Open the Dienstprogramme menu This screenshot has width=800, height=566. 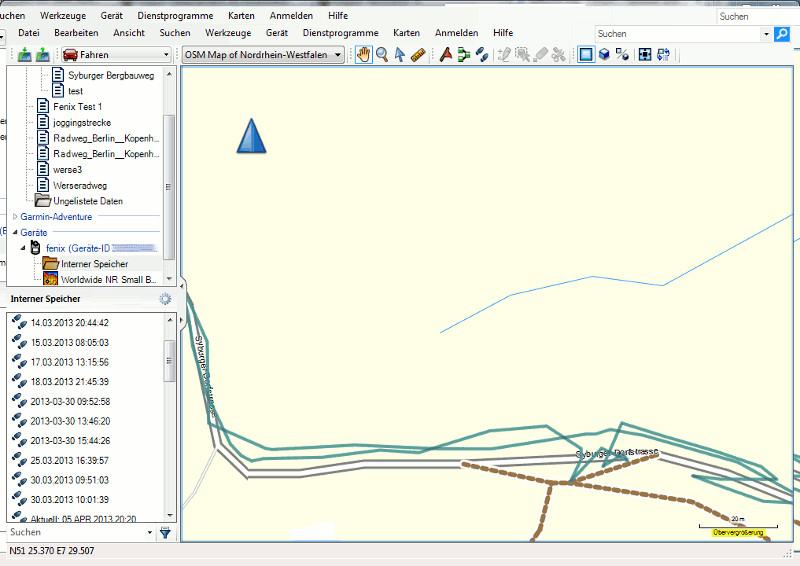[341, 33]
